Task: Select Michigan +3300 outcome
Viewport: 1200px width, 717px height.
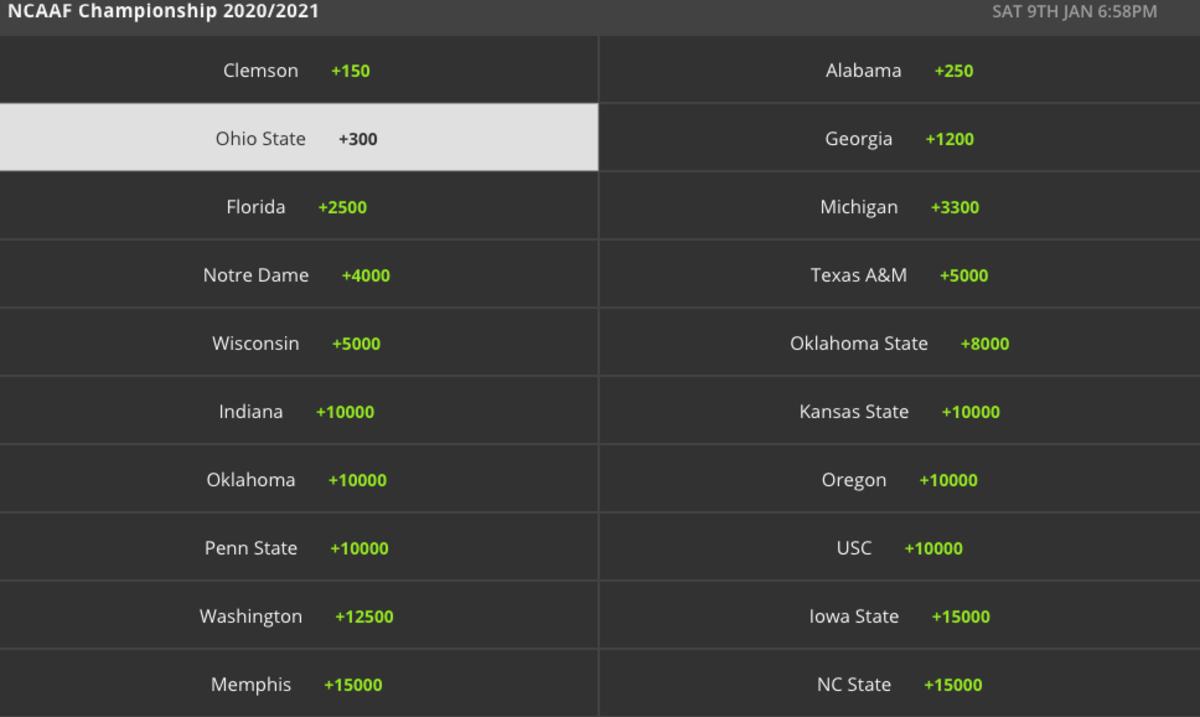Action: click(899, 207)
